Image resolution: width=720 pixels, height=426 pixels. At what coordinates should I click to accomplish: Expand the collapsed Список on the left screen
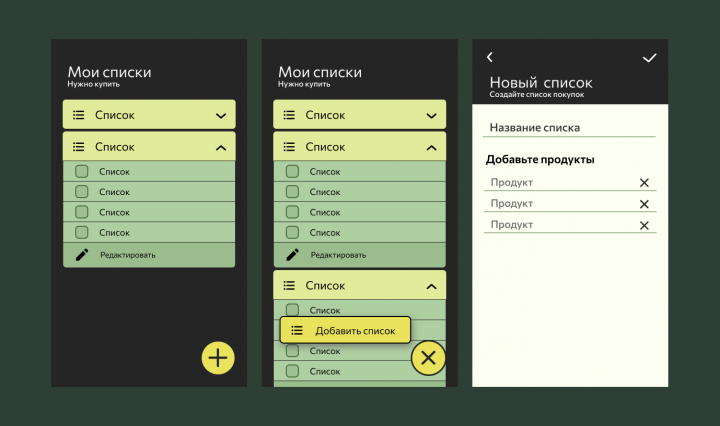click(221, 116)
